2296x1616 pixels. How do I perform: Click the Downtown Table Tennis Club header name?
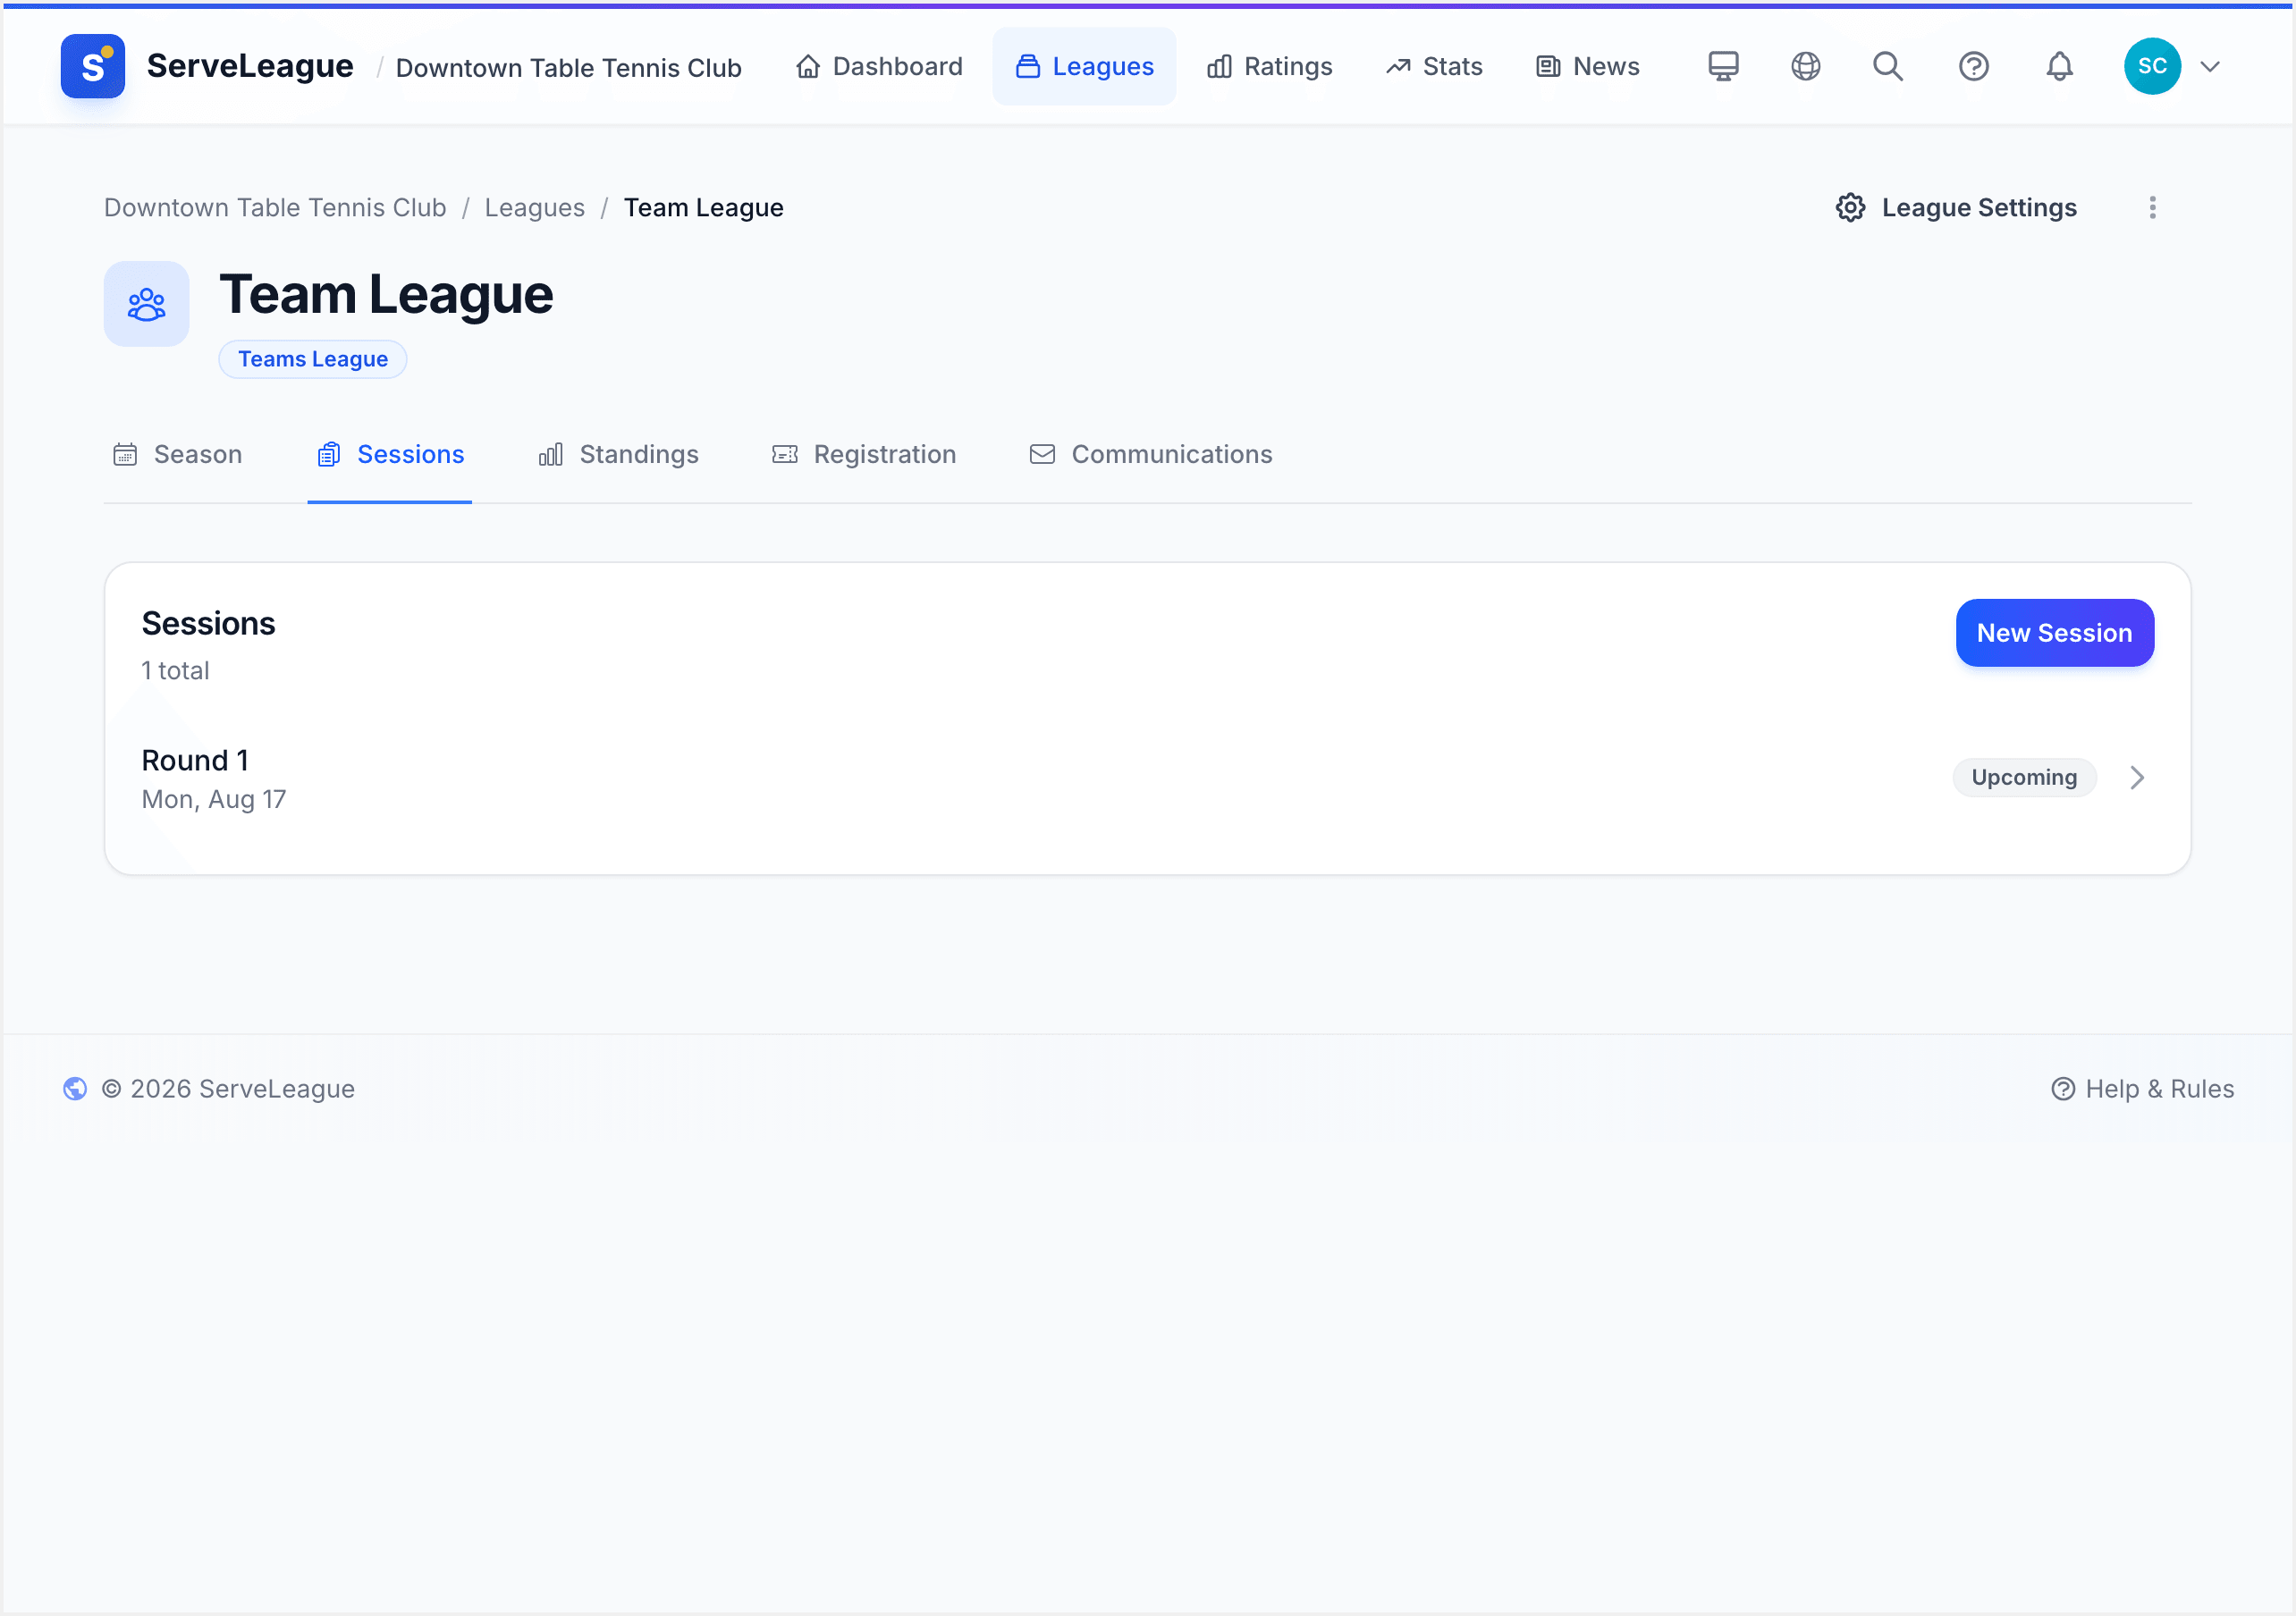click(568, 68)
